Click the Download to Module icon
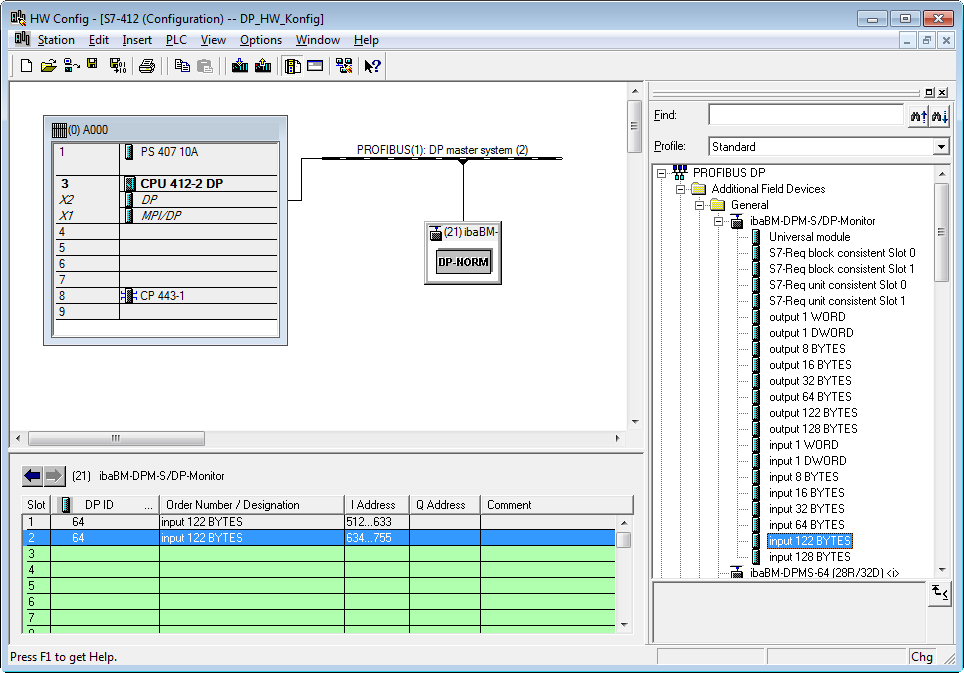964x673 pixels. (240, 66)
